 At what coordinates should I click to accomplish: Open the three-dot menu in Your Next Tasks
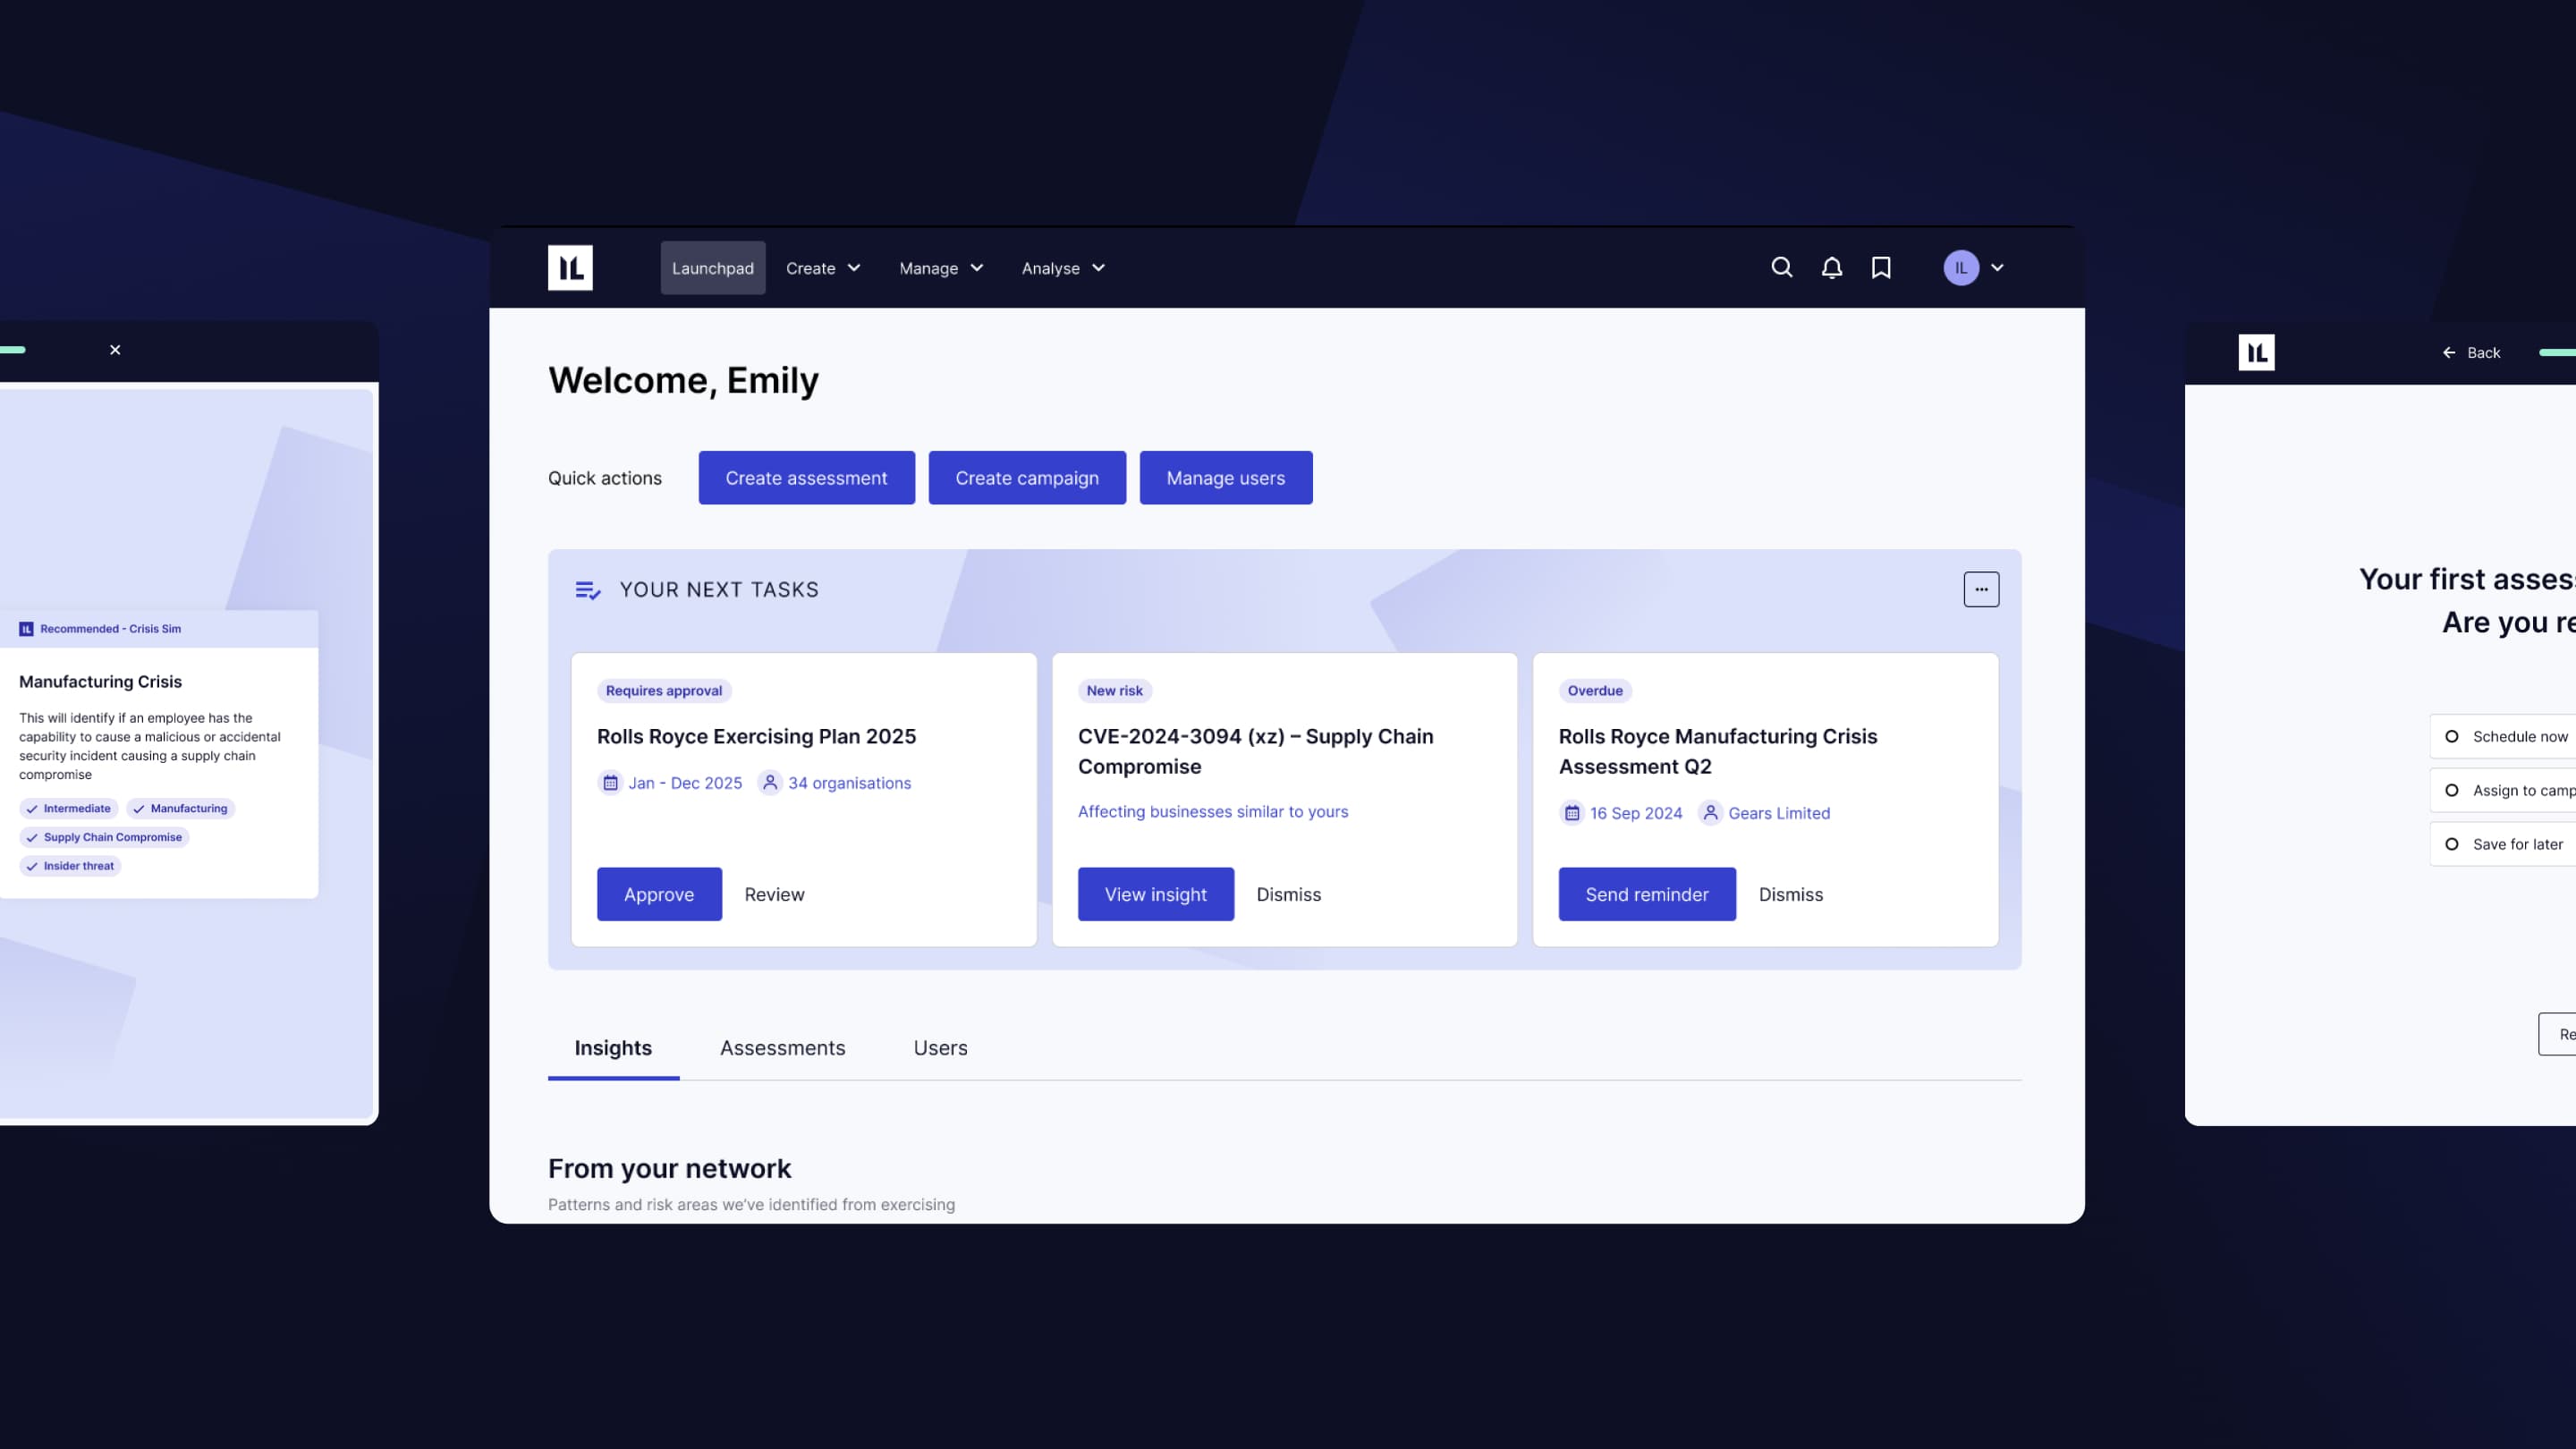[x=1980, y=589]
